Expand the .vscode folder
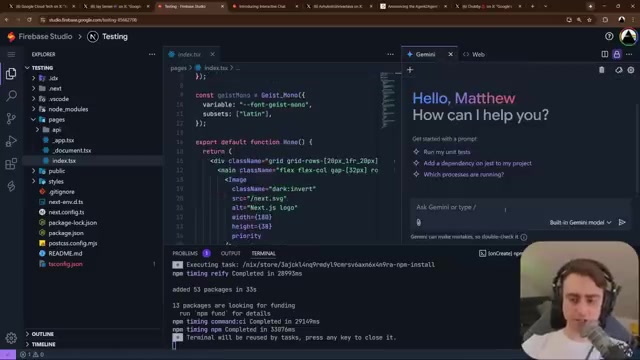640x360 pixels. [x=33, y=99]
